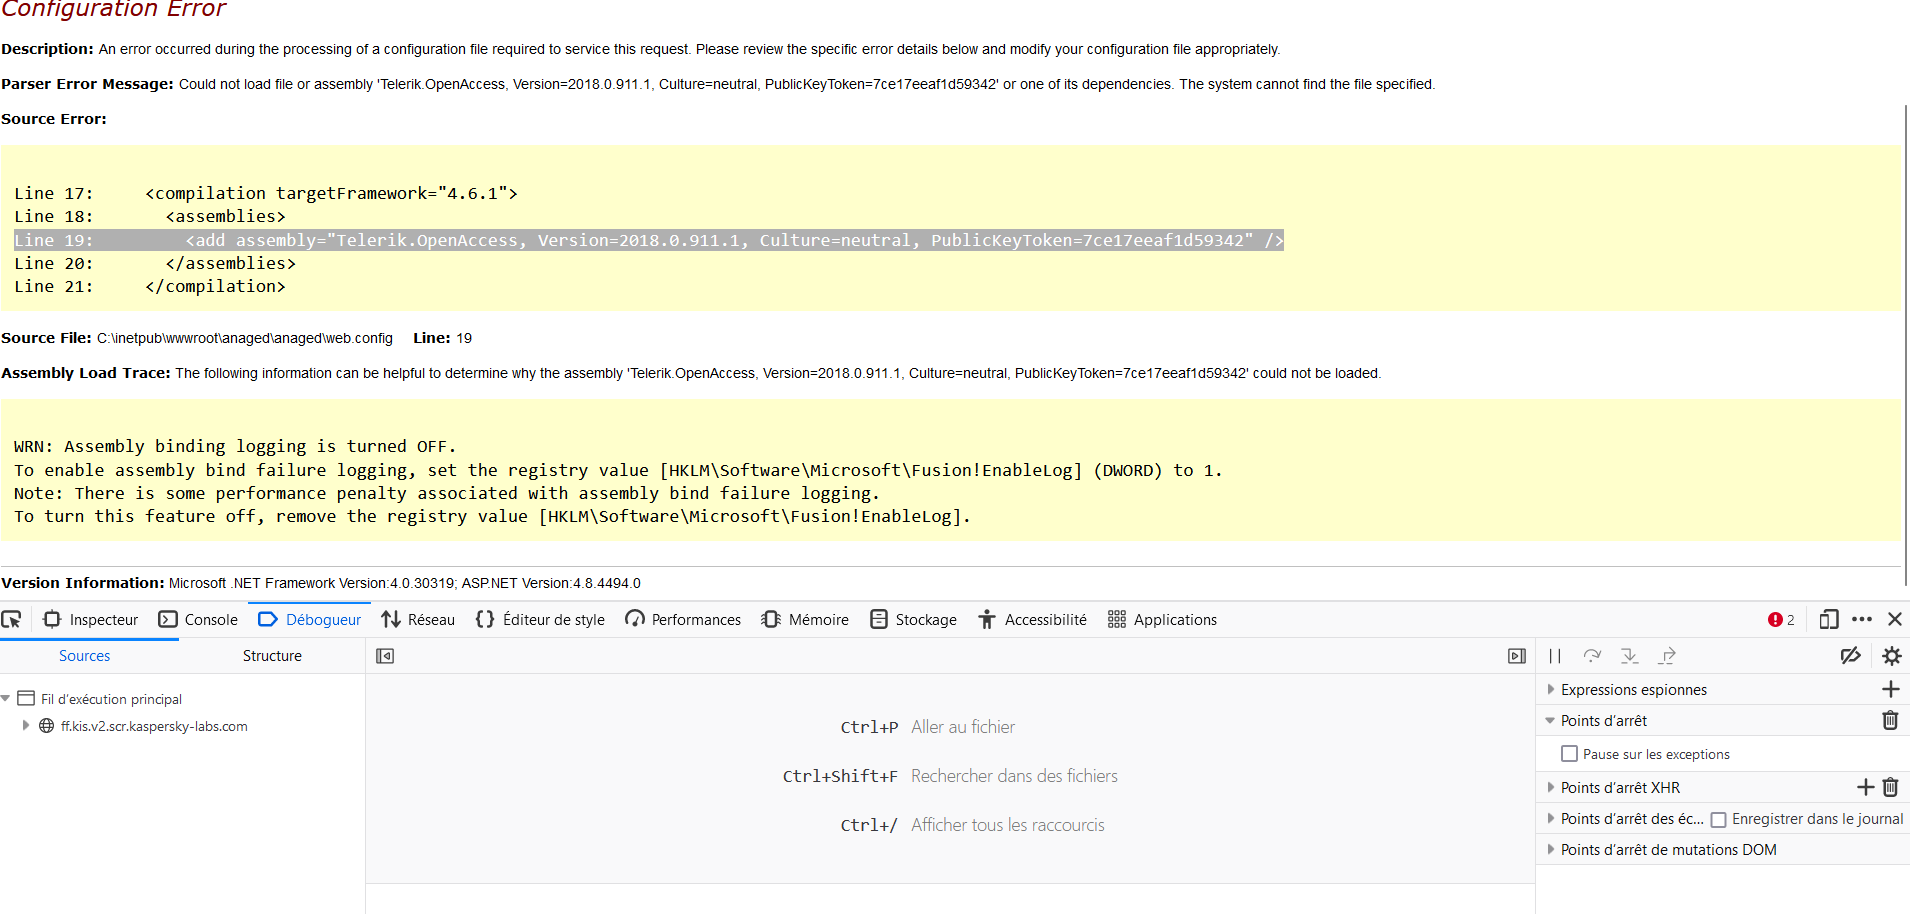Select ff.kis.v2.scr.kaspersky-labs.com source entry

pyautogui.click(x=154, y=726)
